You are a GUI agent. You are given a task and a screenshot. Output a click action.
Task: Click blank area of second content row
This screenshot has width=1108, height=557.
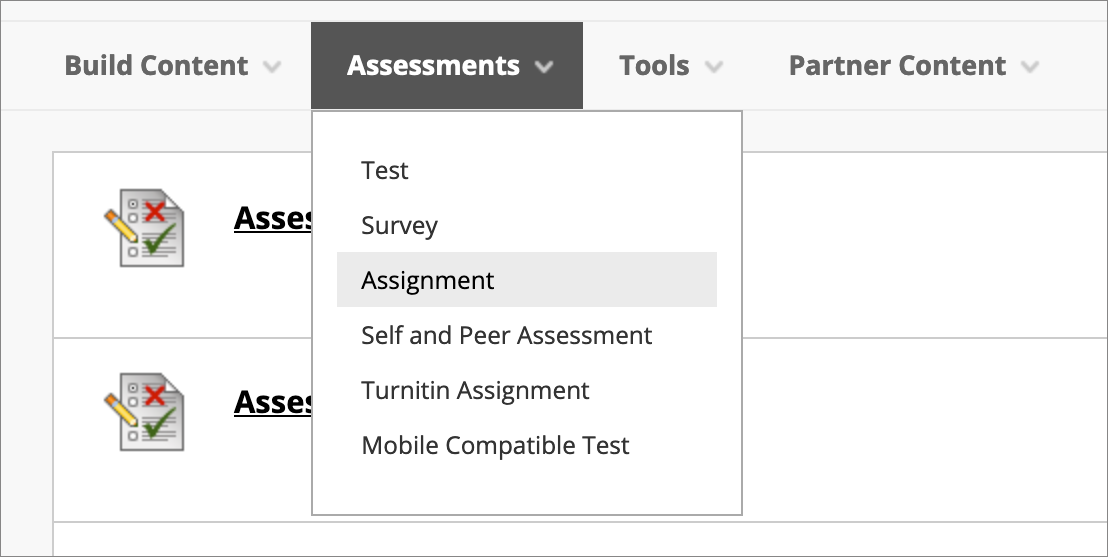(x=919, y=430)
